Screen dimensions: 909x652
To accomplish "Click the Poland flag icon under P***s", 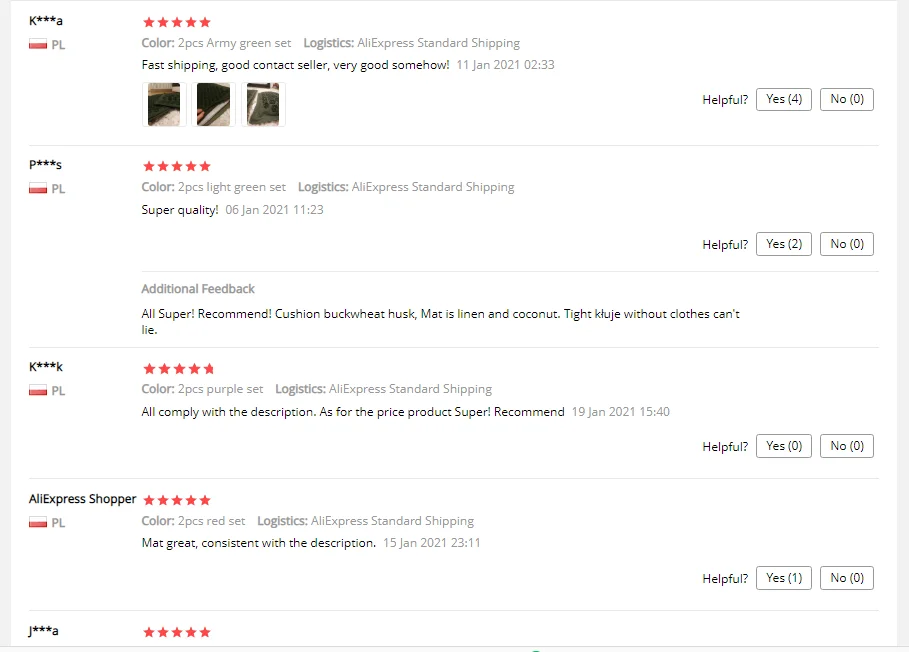I will [38, 188].
